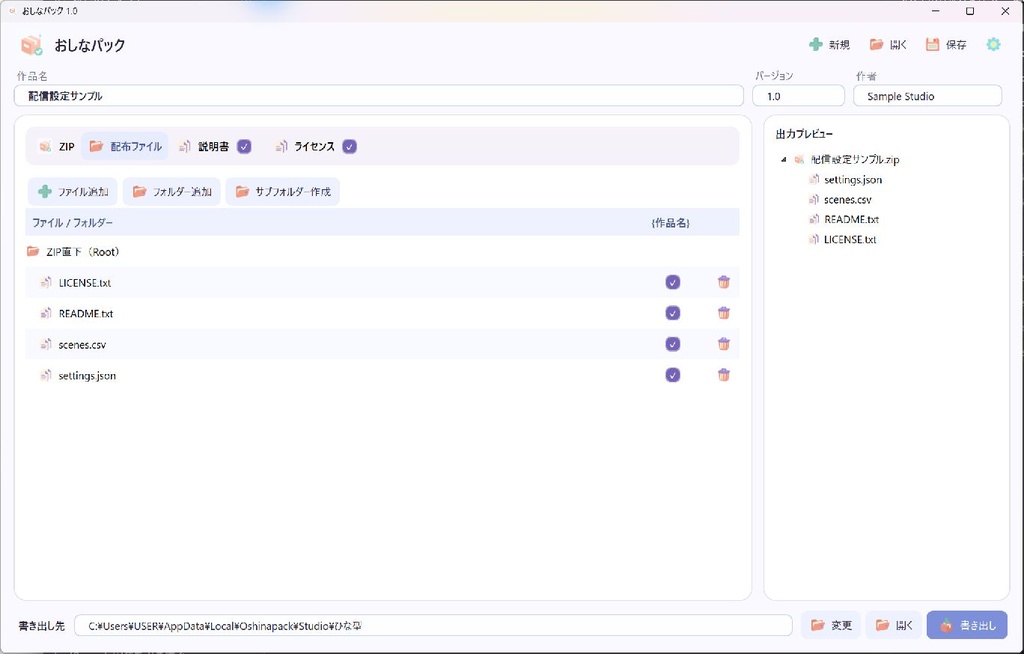The height and width of the screenshot is (654, 1024).
Task: Select scenes.csv in the file list
Action: click(x=382, y=344)
